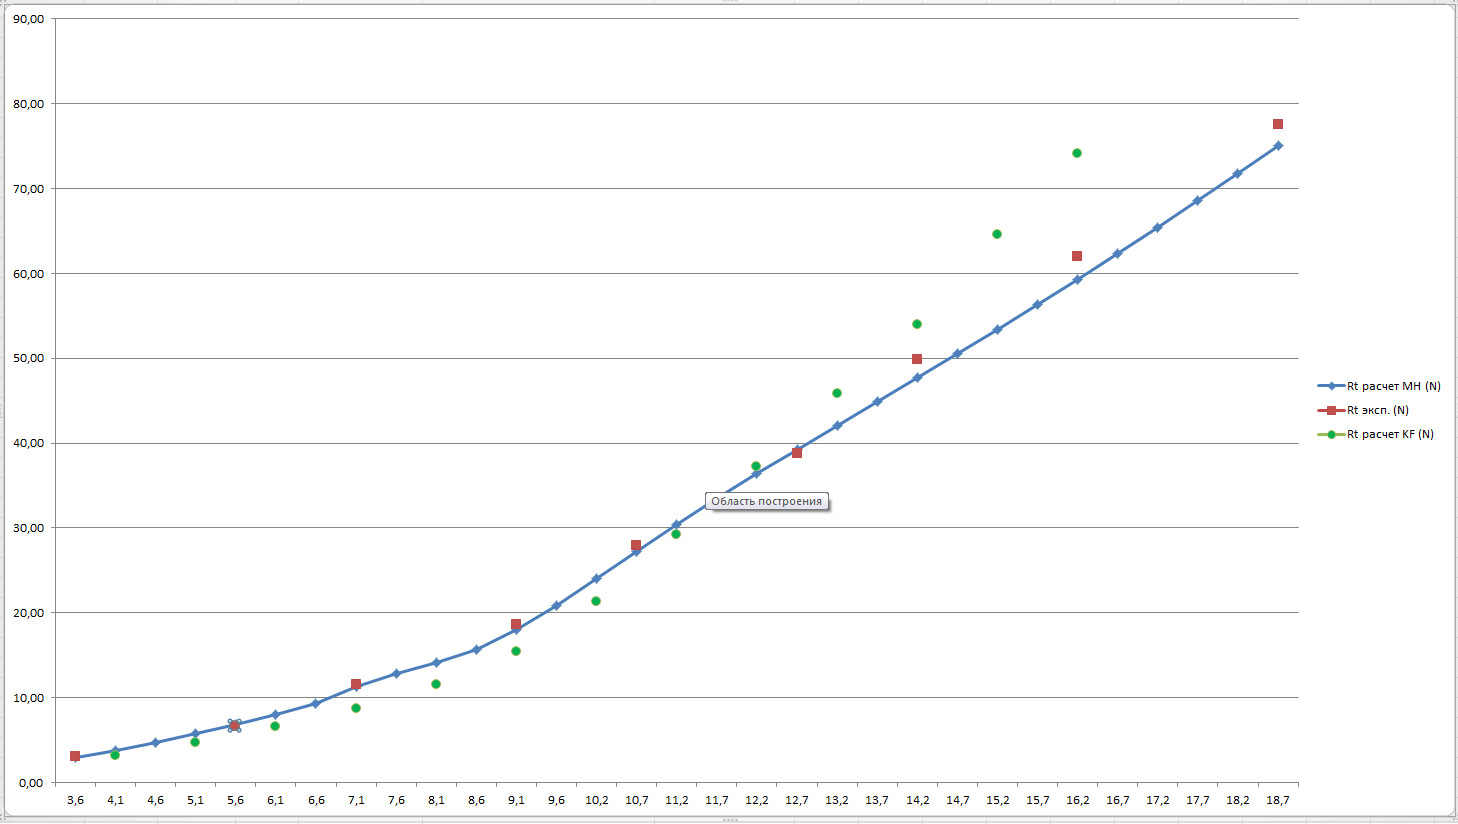
Task: Click the selected data marker above 5,6
Action: [235, 725]
